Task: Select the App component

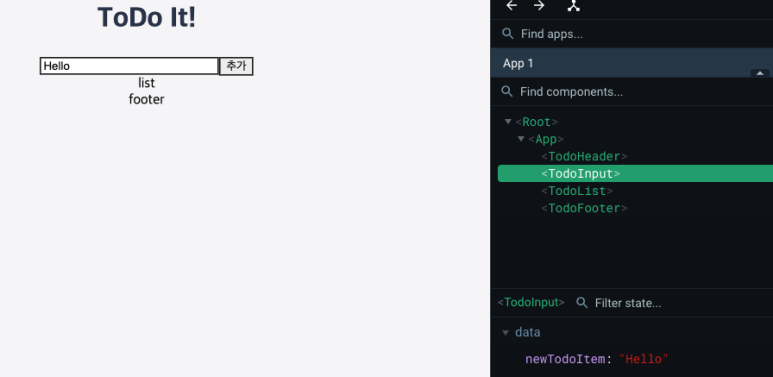Action: click(546, 139)
